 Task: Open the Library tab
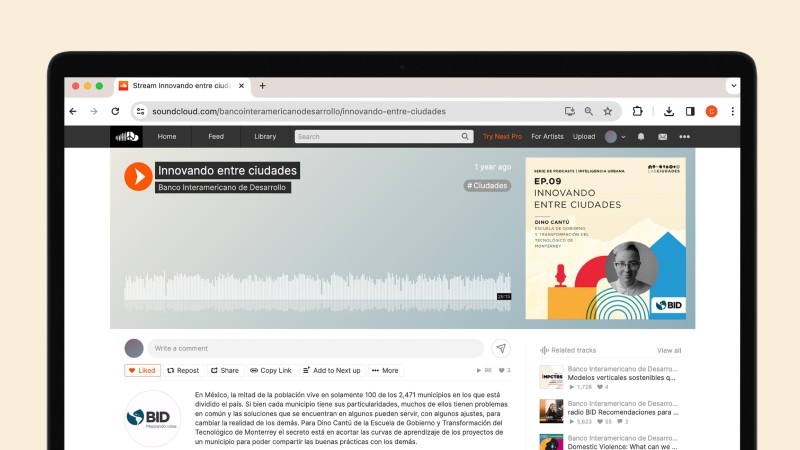click(265, 136)
